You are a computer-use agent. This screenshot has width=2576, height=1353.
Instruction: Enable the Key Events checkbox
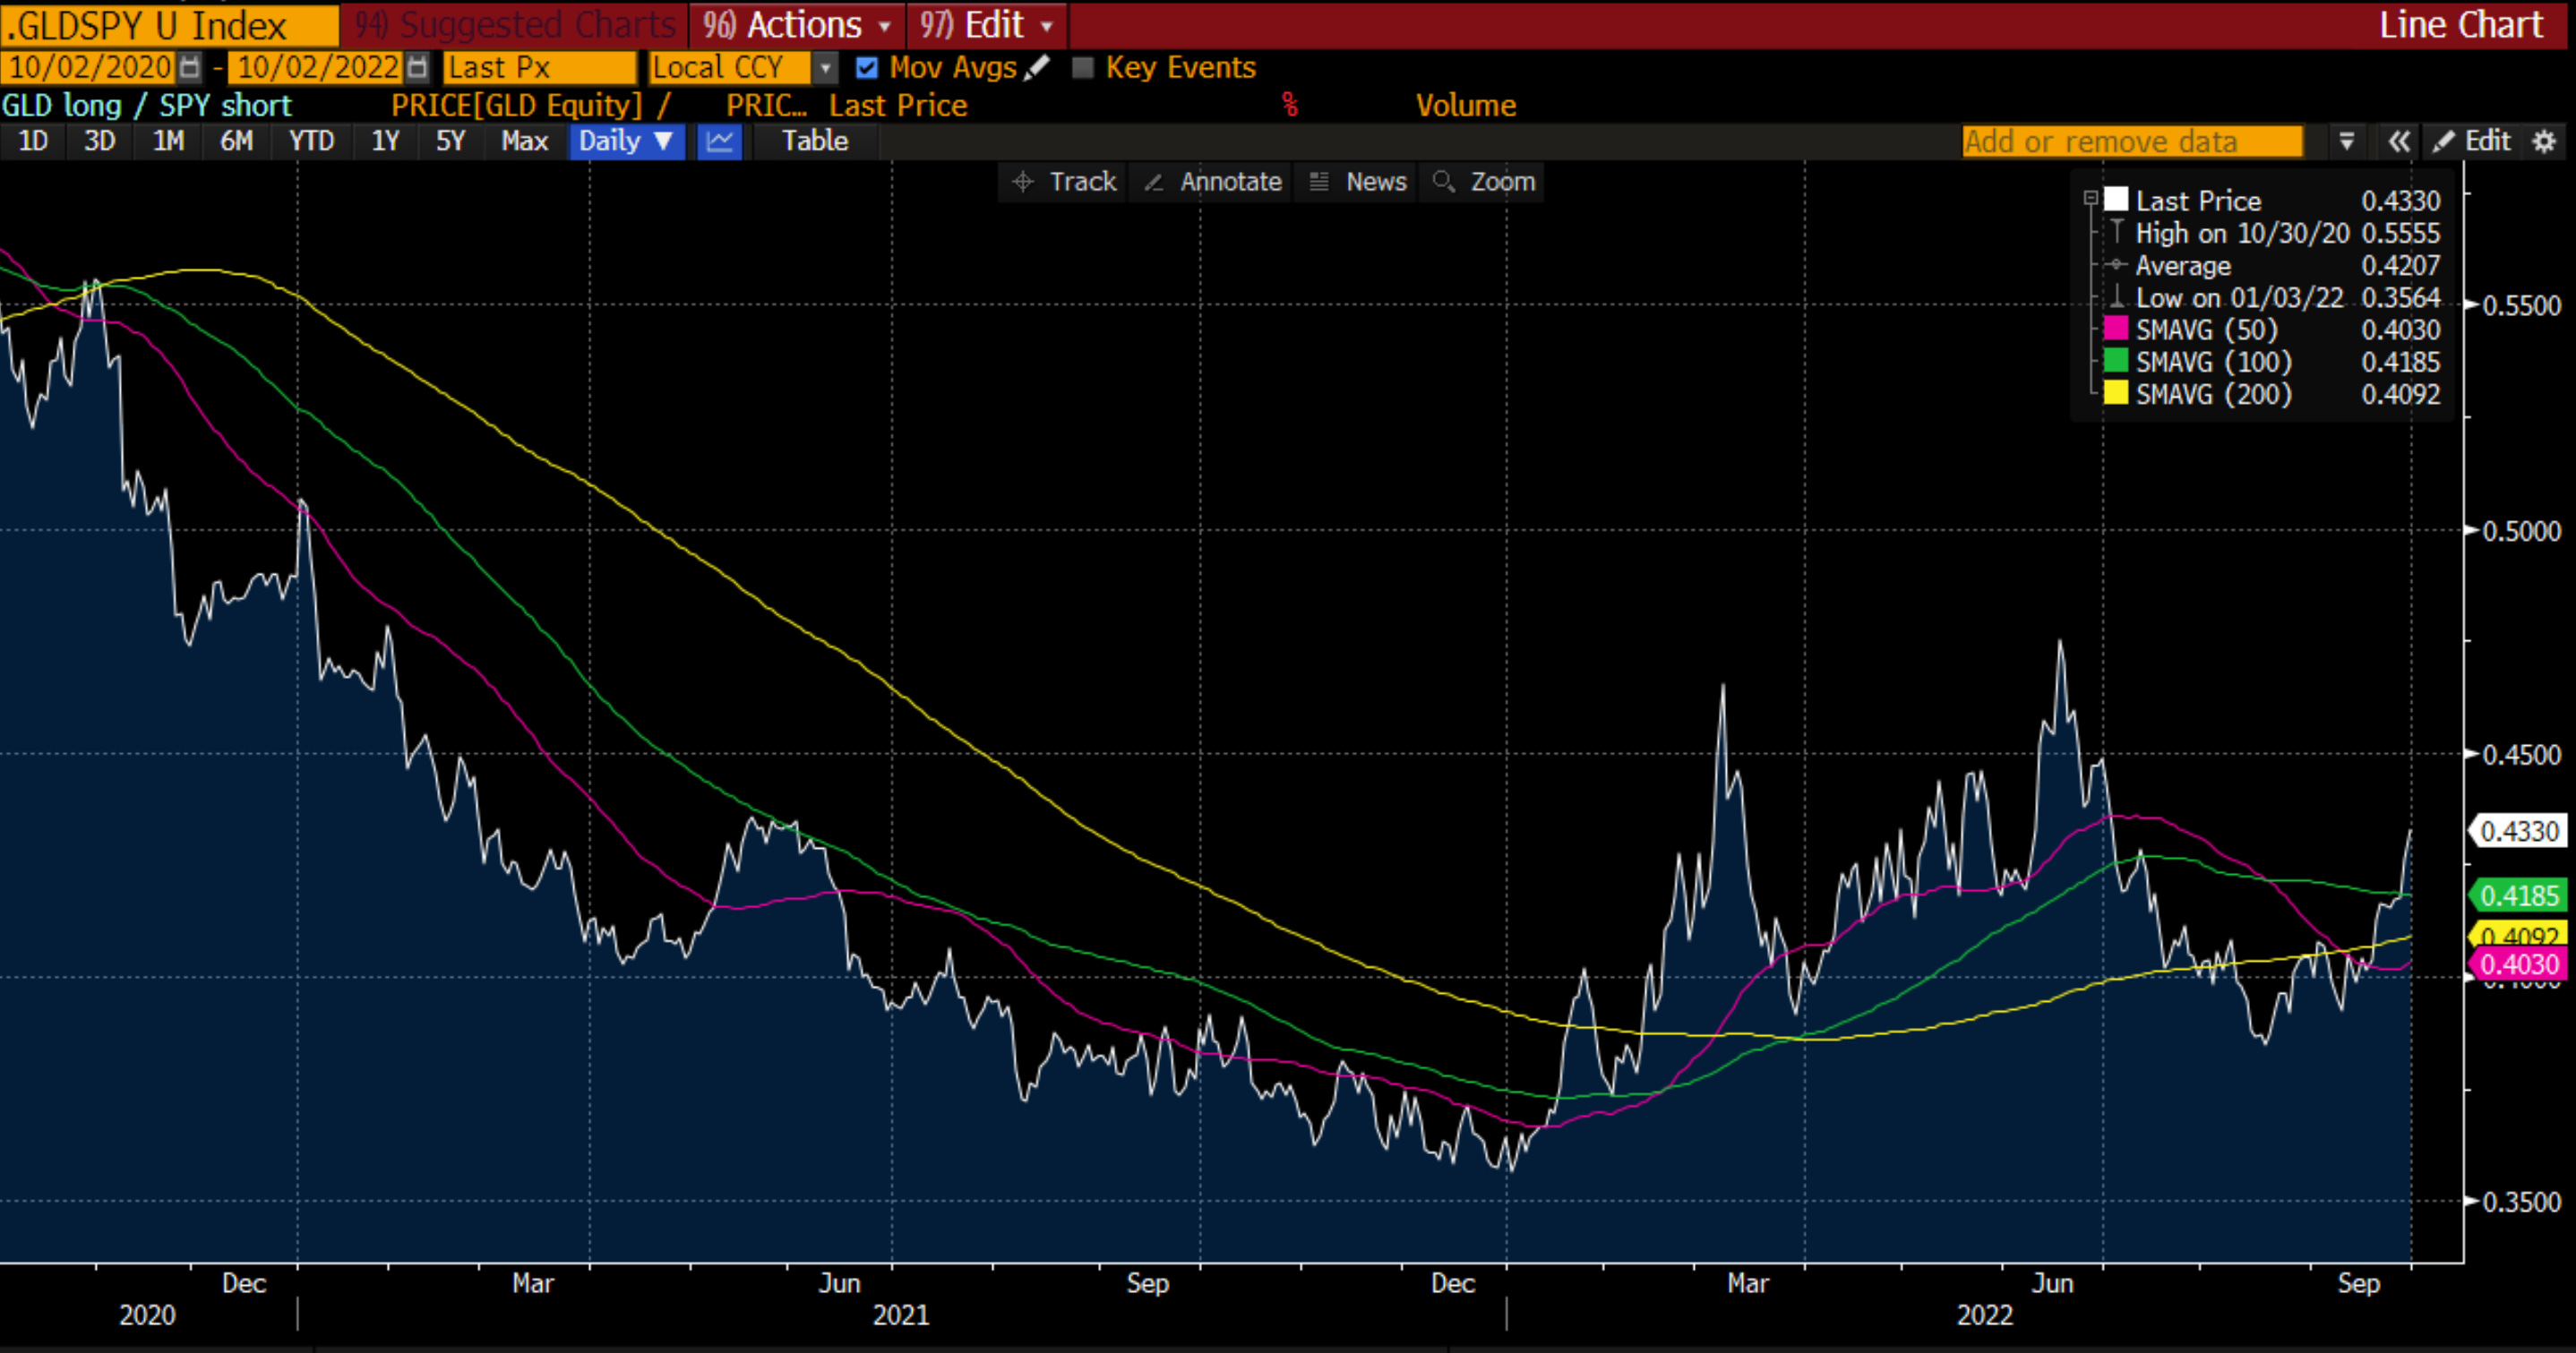click(1082, 68)
